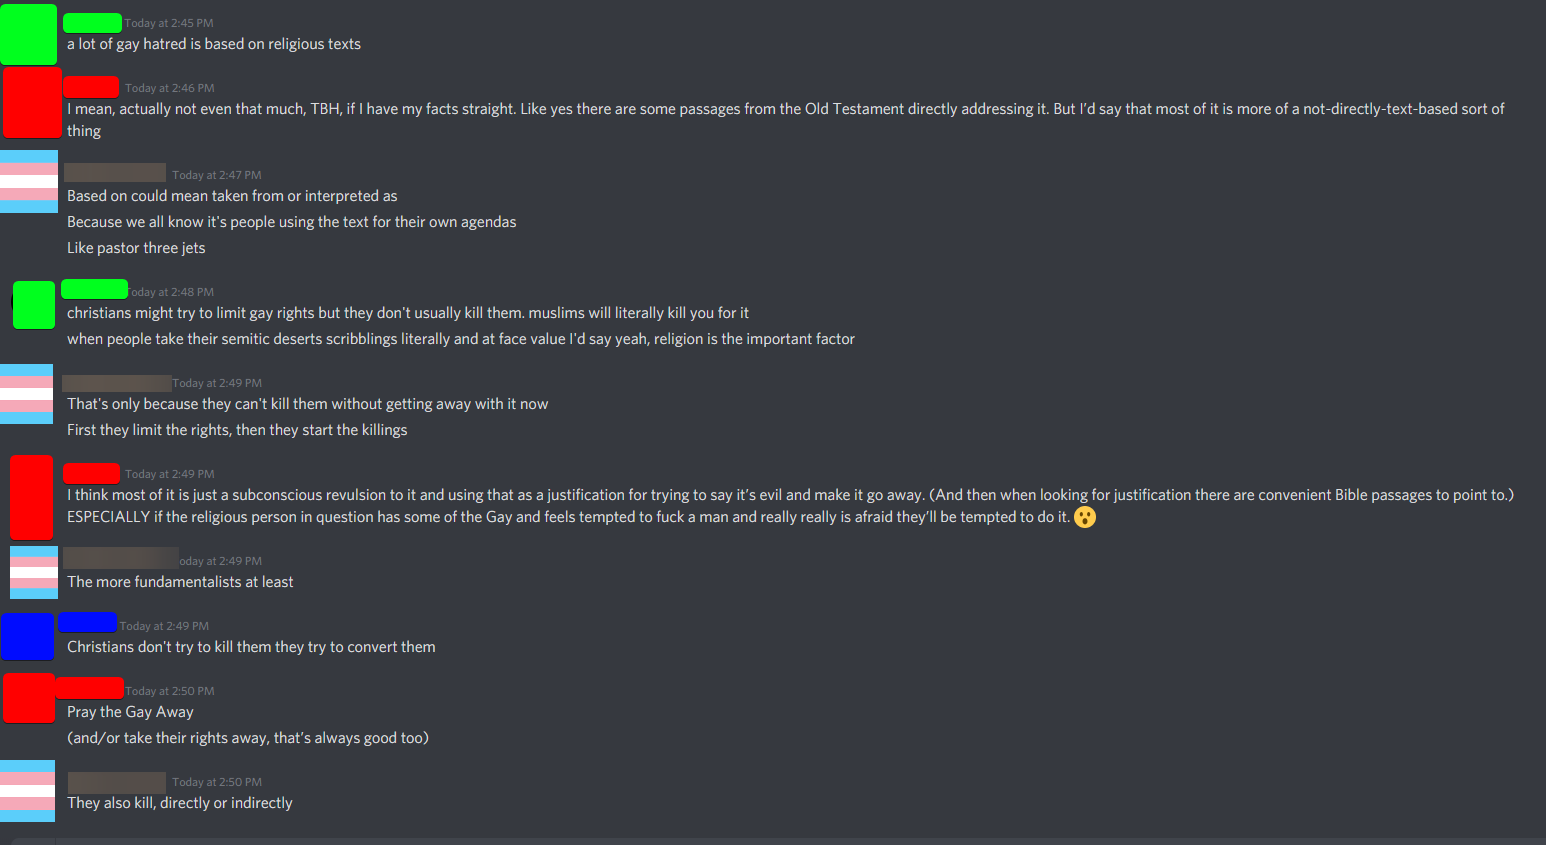Open the red avatar beside the 2:46 PM message
1546x845 pixels.
click(x=32, y=102)
